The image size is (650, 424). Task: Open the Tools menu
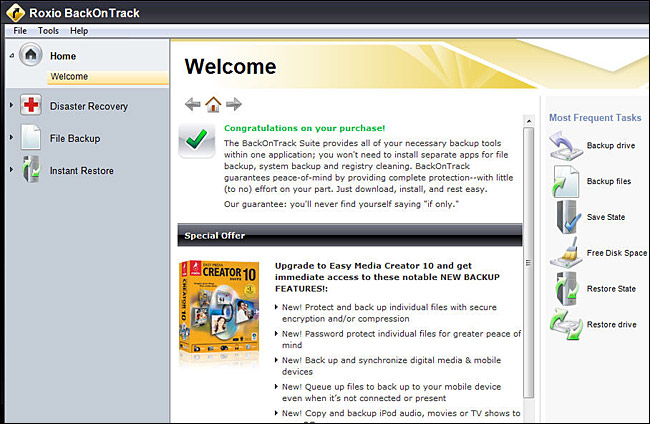(48, 31)
